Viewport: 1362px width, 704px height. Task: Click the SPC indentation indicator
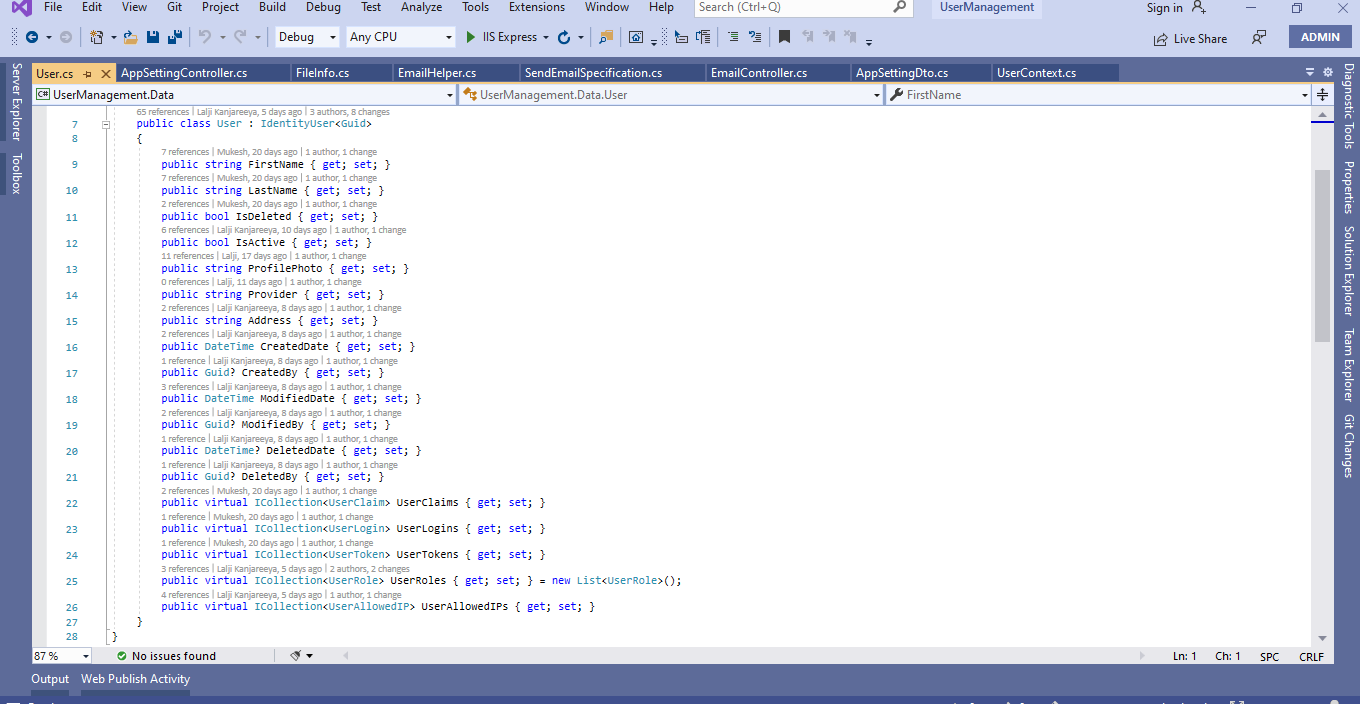(x=1269, y=657)
